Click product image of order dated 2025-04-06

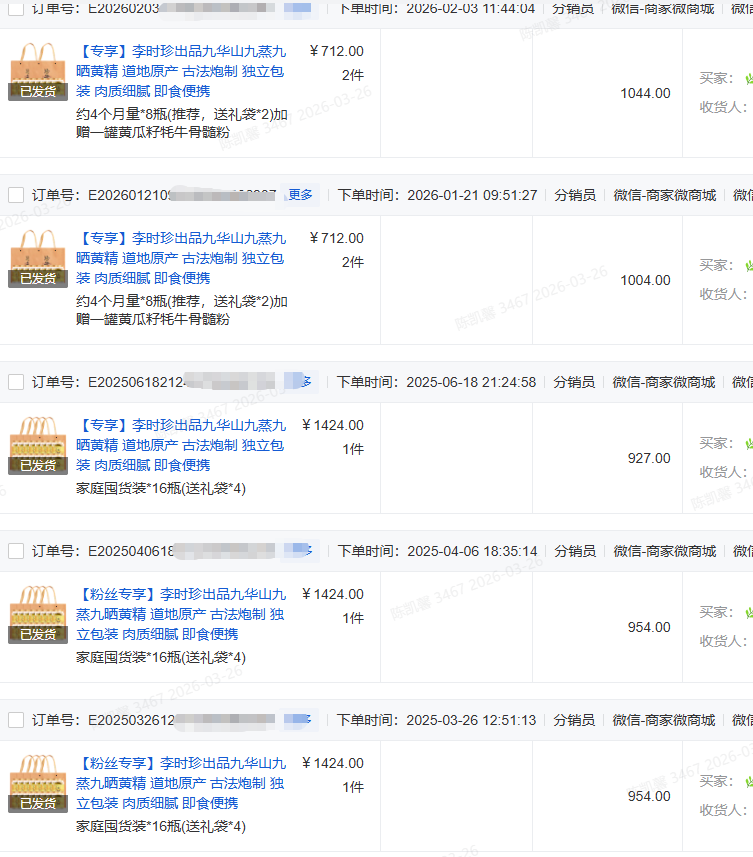(38, 614)
